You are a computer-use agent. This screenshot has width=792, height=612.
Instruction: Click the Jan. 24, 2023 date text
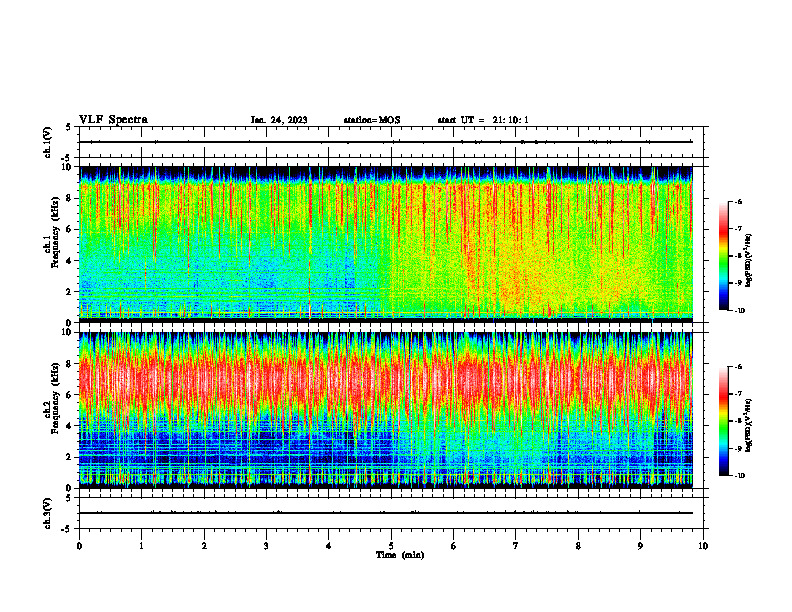pyautogui.click(x=279, y=120)
